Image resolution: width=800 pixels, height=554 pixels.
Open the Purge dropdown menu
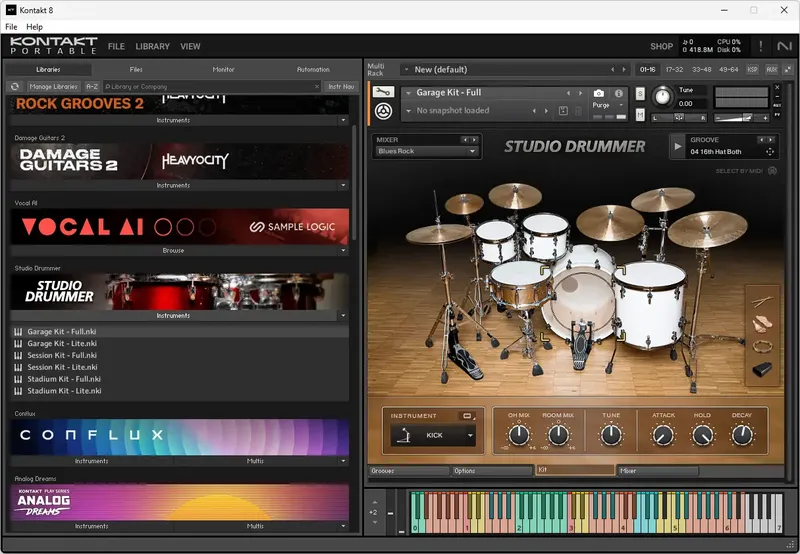tap(608, 105)
